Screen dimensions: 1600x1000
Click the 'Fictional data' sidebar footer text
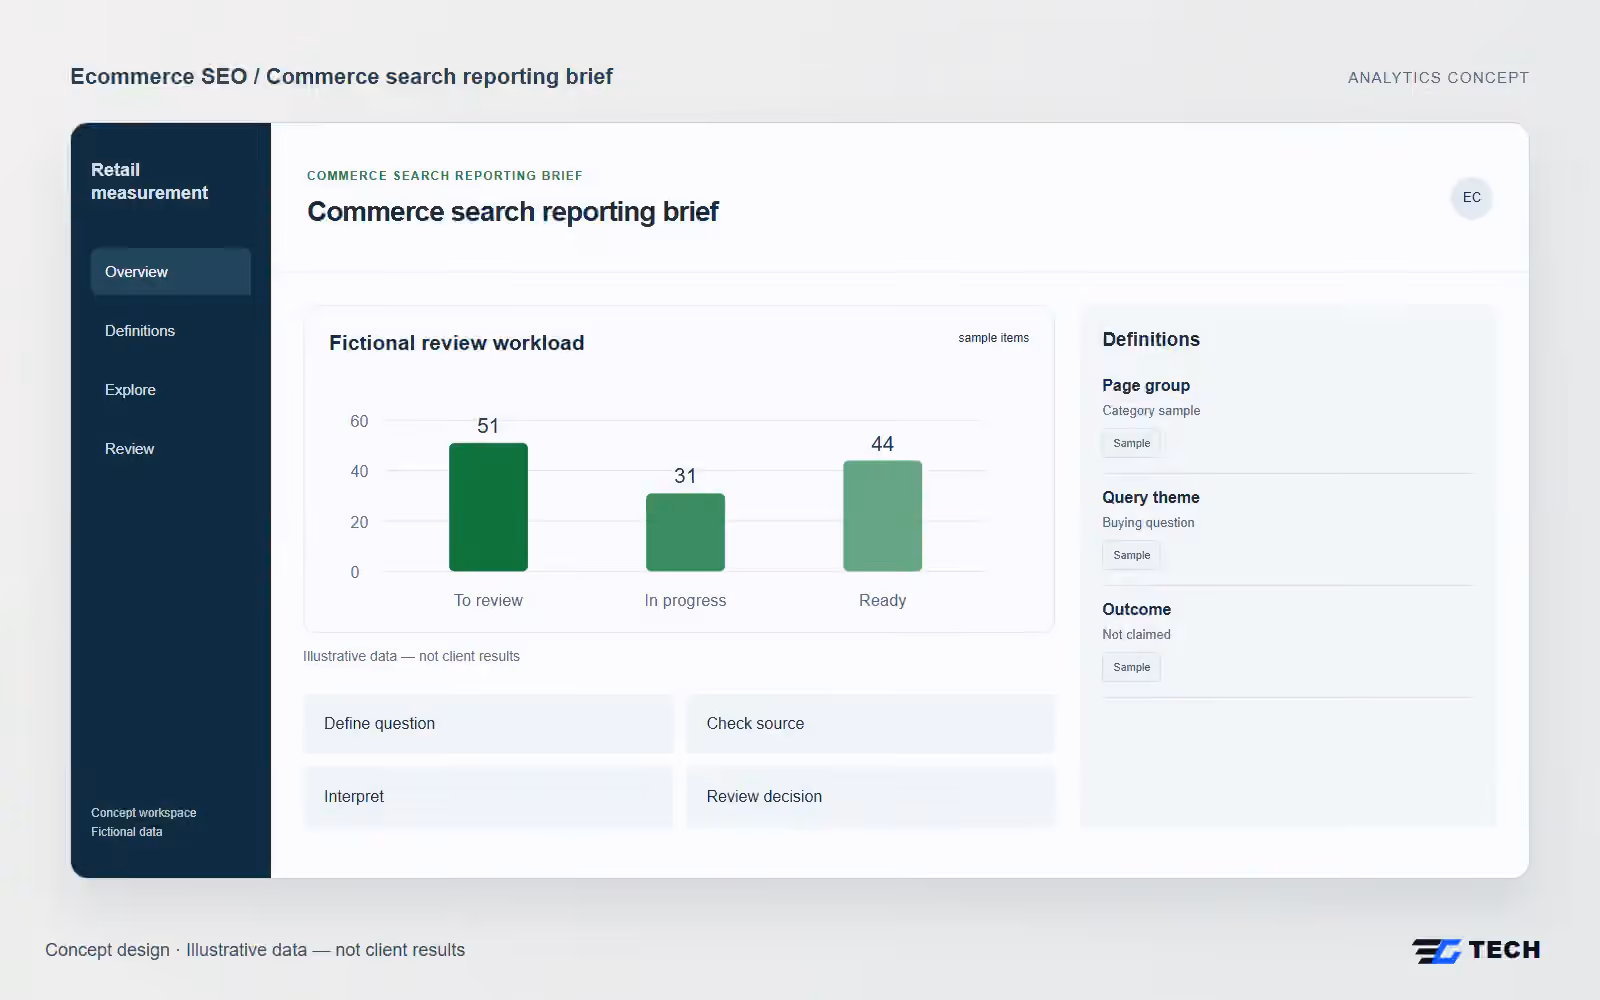point(127,832)
